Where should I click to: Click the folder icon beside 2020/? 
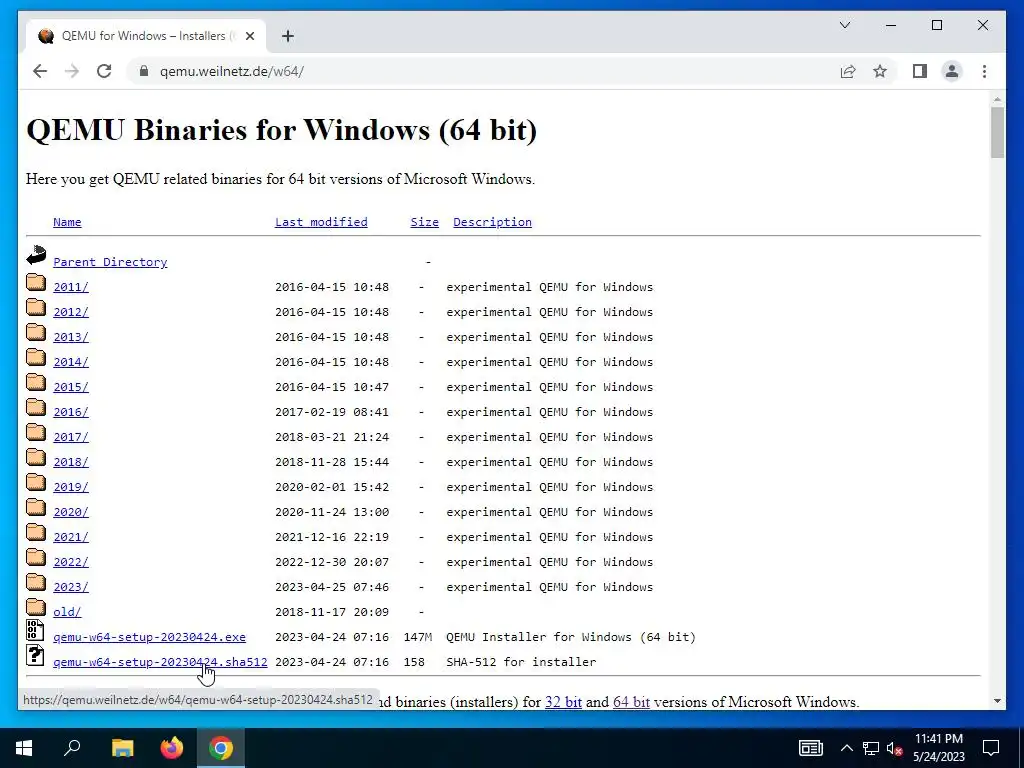(x=36, y=507)
